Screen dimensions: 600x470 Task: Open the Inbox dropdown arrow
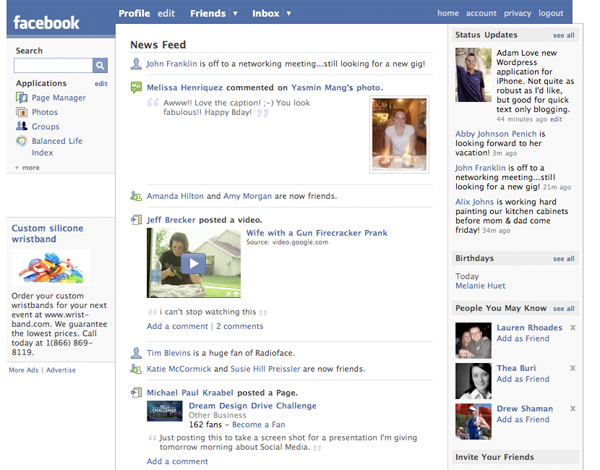[x=289, y=13]
